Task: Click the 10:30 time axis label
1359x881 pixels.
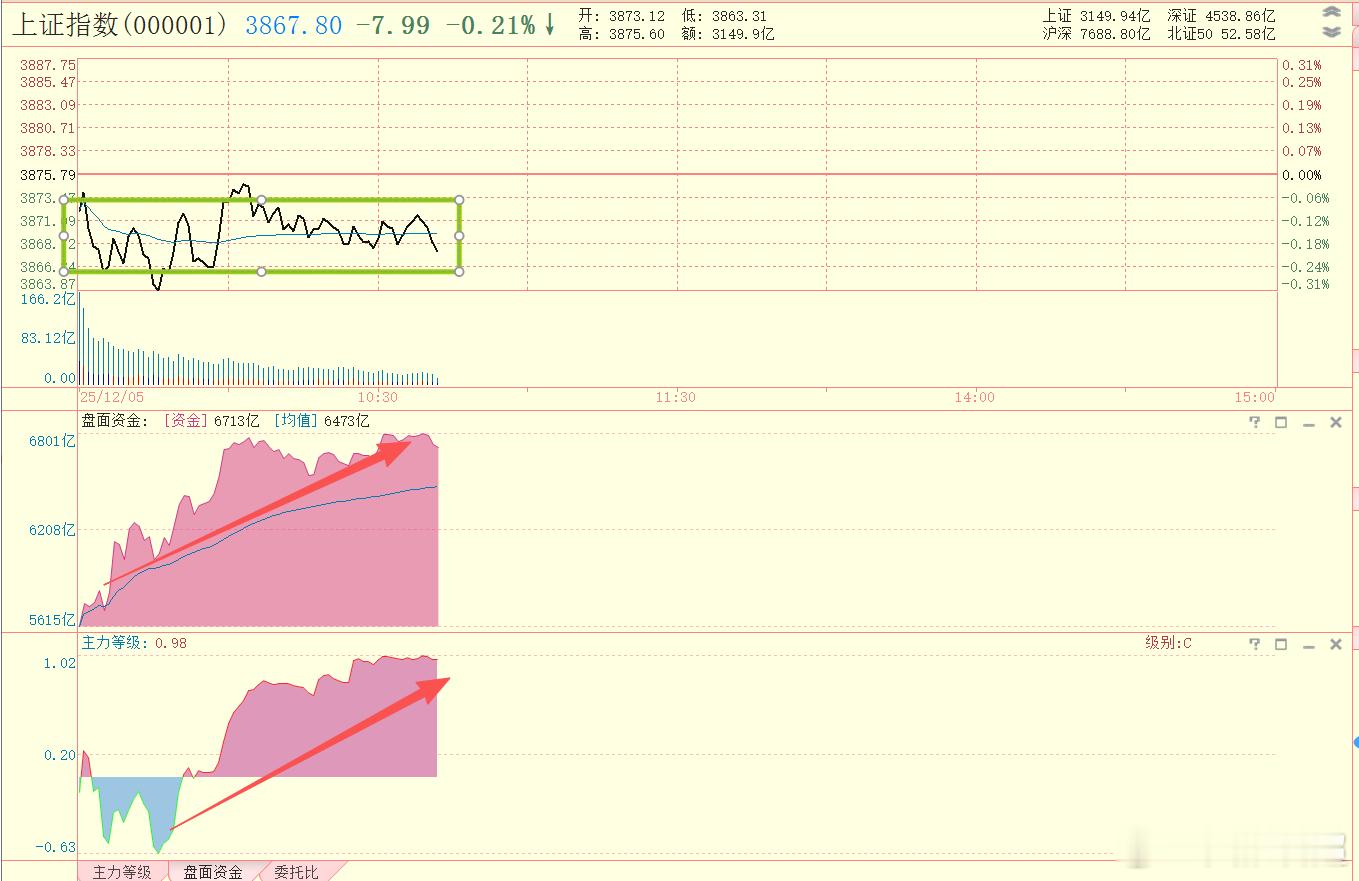Action: [378, 397]
